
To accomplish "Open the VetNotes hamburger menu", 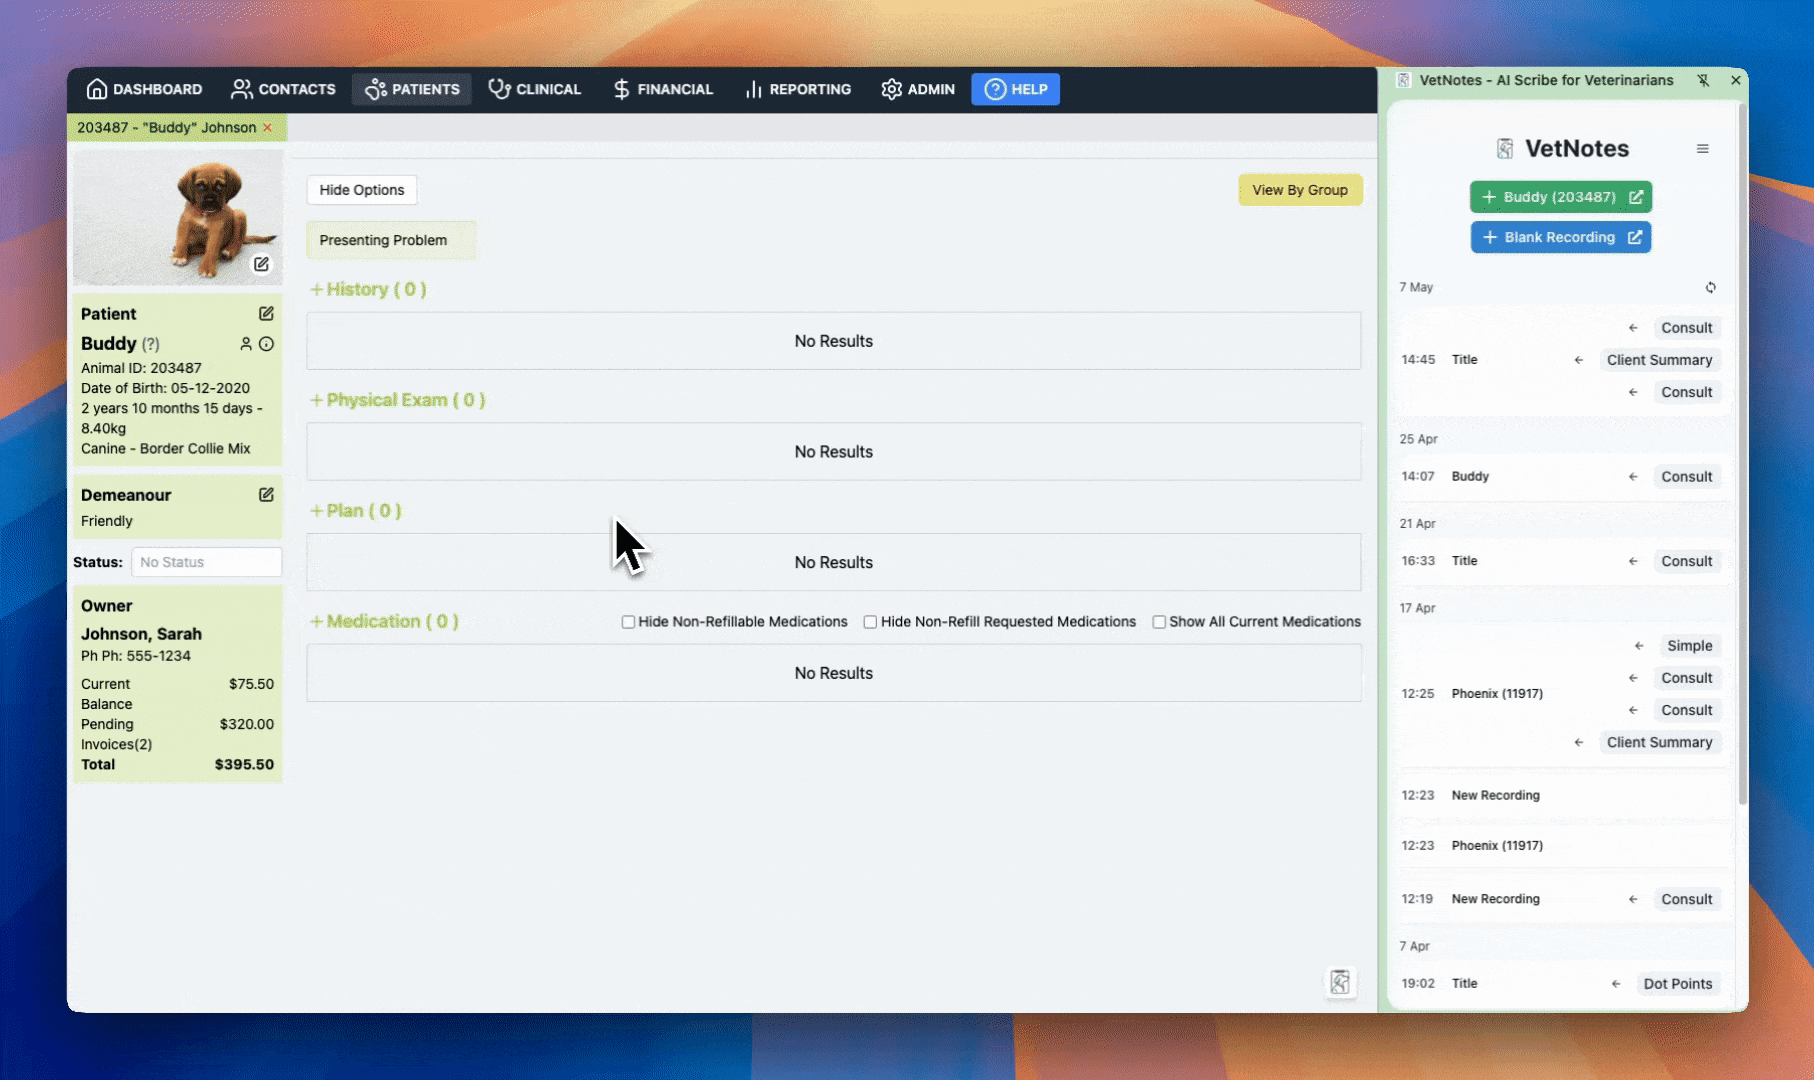I will (x=1702, y=149).
